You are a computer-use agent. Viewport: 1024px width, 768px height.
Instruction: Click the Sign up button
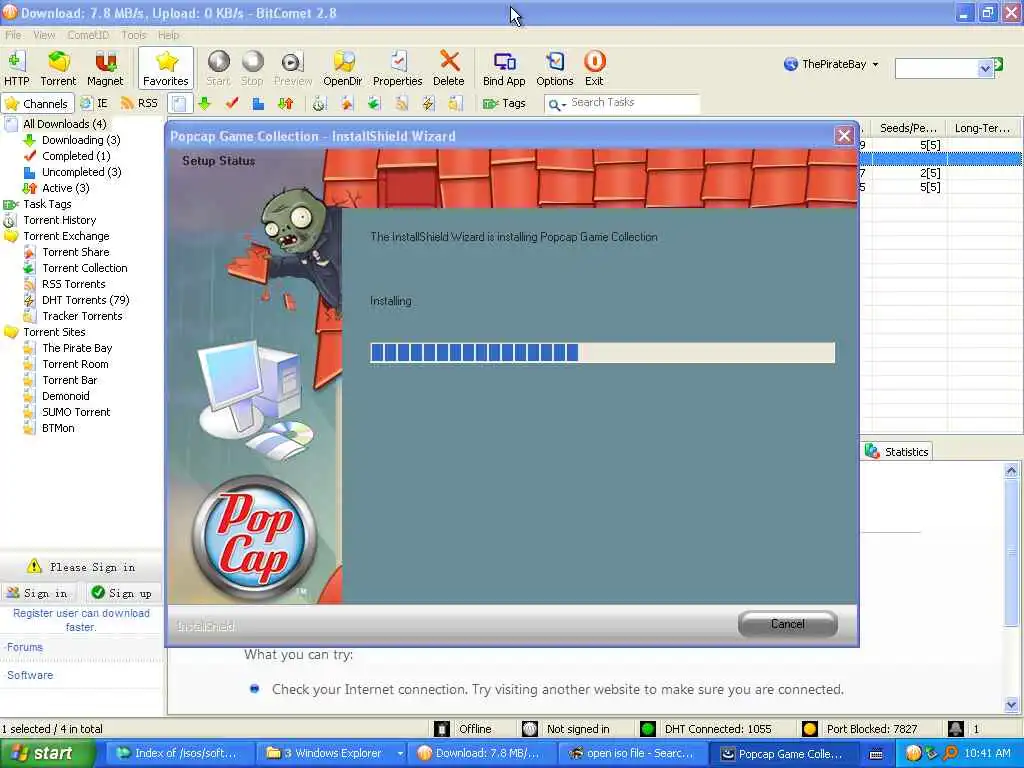121,593
